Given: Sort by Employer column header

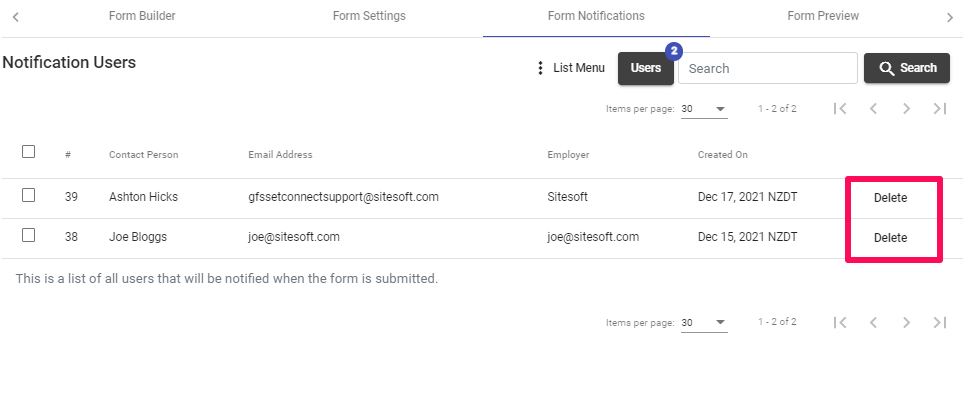Looking at the screenshot, I should [x=568, y=155].
